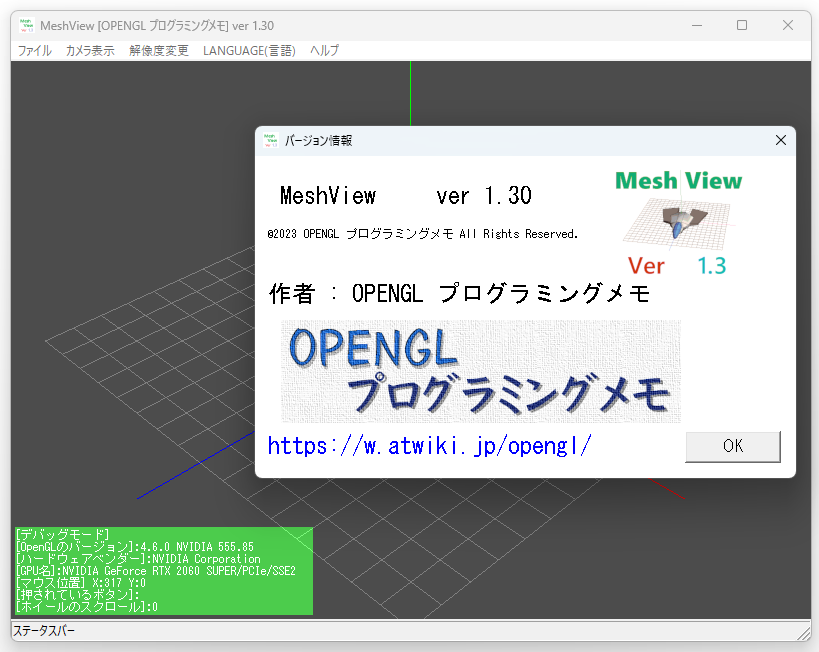
Task: Maximize the MeshView main window
Action: (742, 25)
